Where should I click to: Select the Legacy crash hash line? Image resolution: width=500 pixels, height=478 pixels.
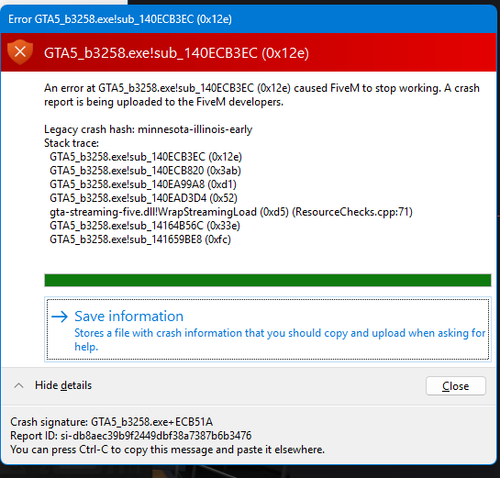pos(148,129)
